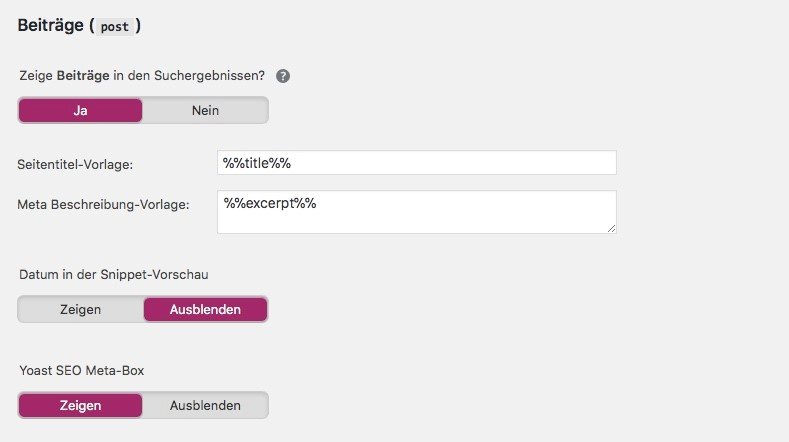This screenshot has width=789, height=442.
Task: Click the Meta Beschreibung-Vorlage label
Action: (103, 205)
